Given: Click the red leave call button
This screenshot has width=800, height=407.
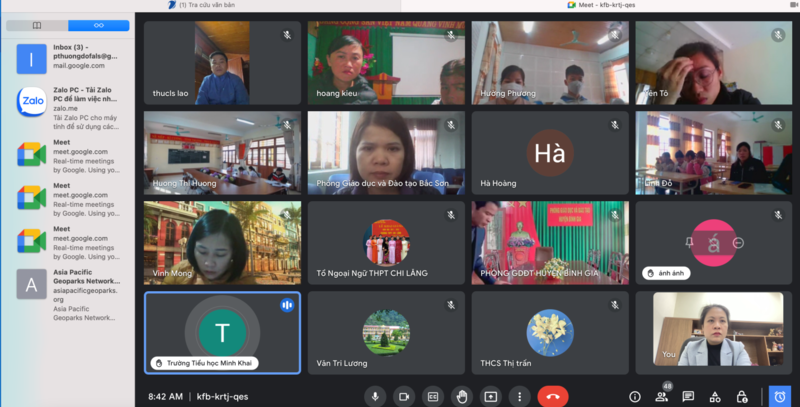Looking at the screenshot, I should (x=553, y=396).
